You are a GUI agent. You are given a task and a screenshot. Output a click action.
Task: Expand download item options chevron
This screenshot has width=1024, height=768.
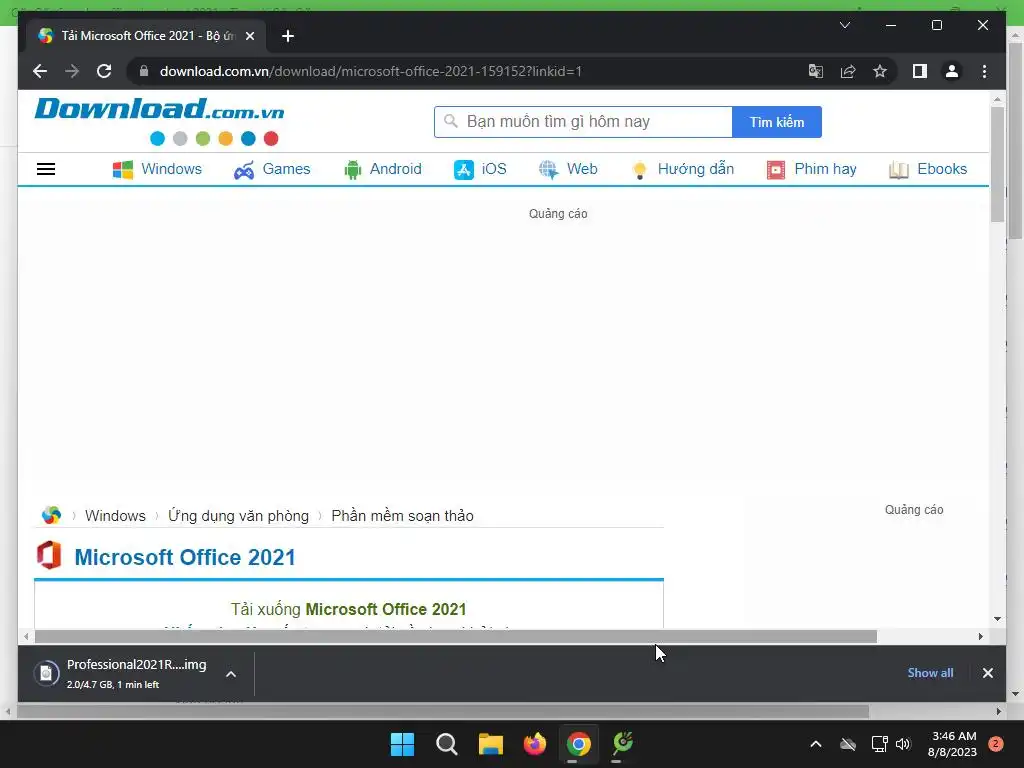point(231,674)
